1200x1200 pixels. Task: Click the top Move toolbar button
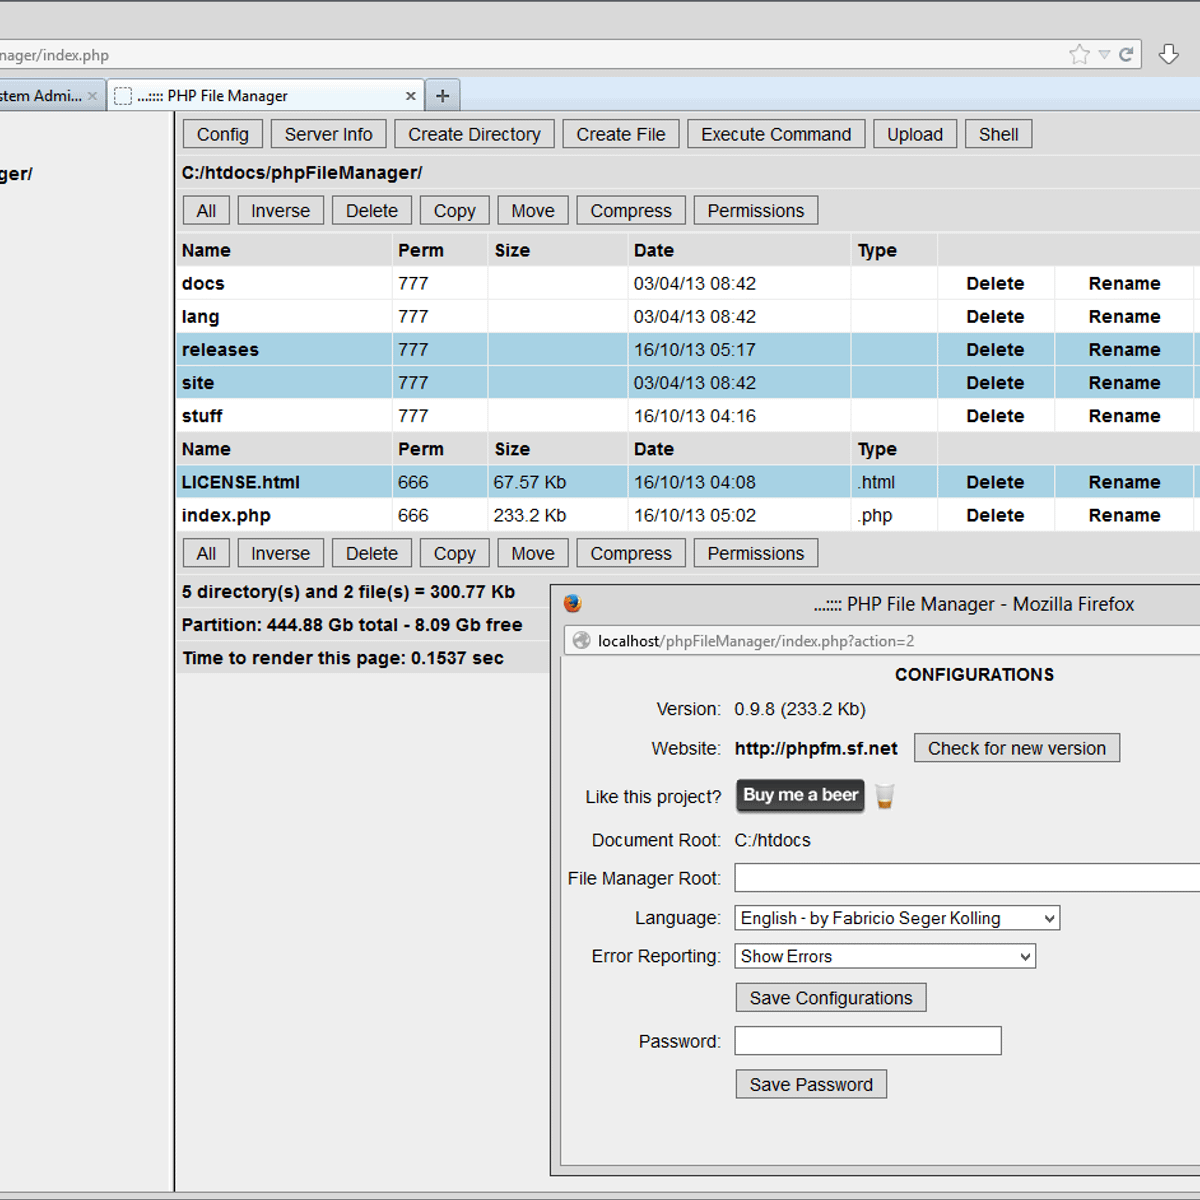pos(533,211)
